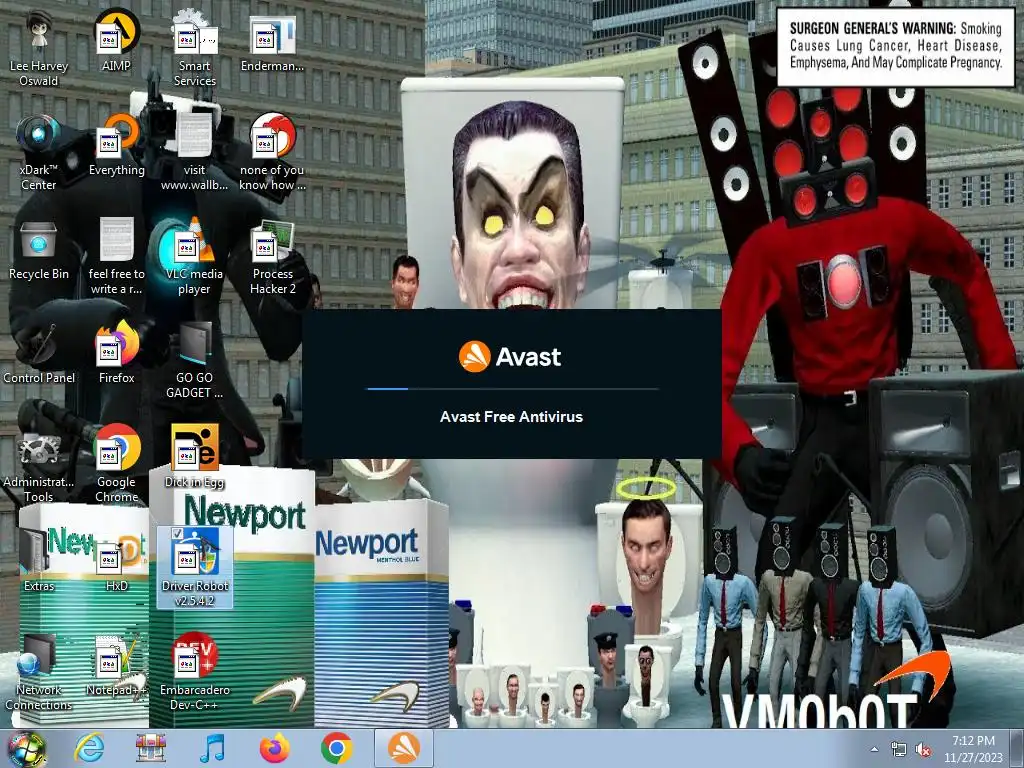The image size is (1024, 768).
Task: Open the Recycle Bin
Action: pos(39,249)
